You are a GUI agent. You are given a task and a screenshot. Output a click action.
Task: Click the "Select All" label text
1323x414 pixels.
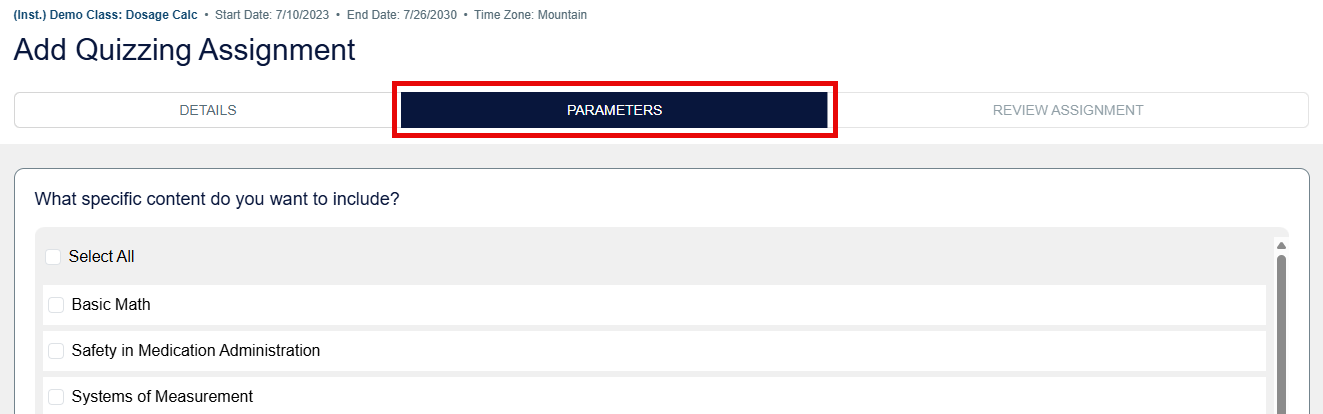pyautogui.click(x=101, y=257)
